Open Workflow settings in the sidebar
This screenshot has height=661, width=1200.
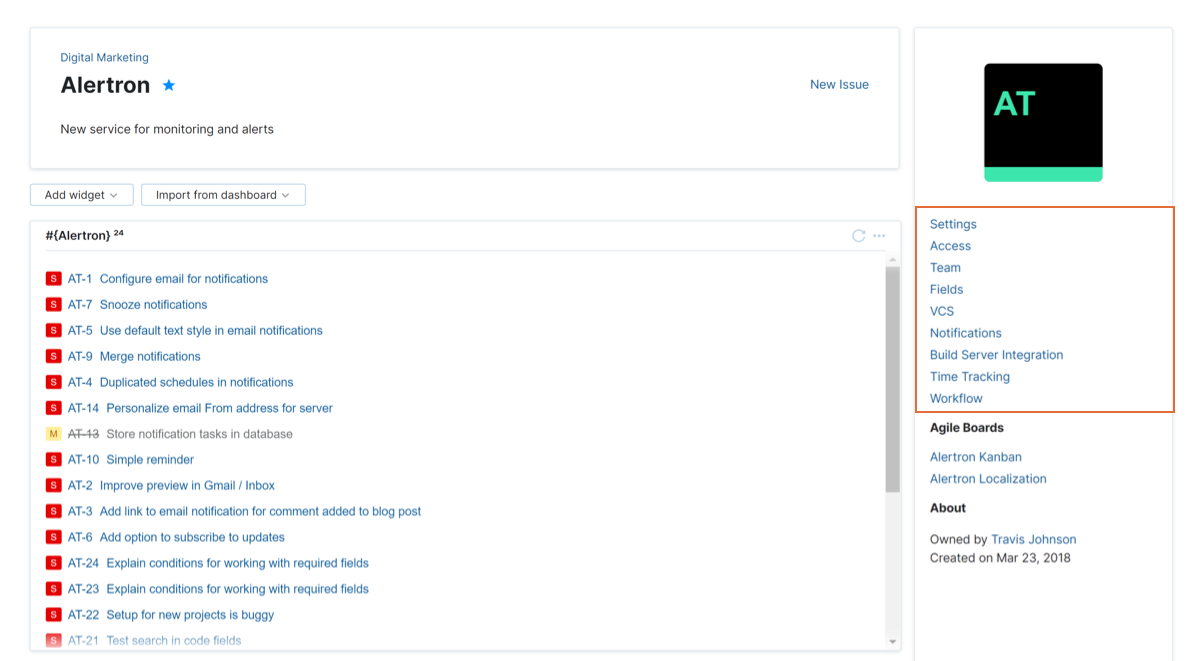click(x=955, y=398)
